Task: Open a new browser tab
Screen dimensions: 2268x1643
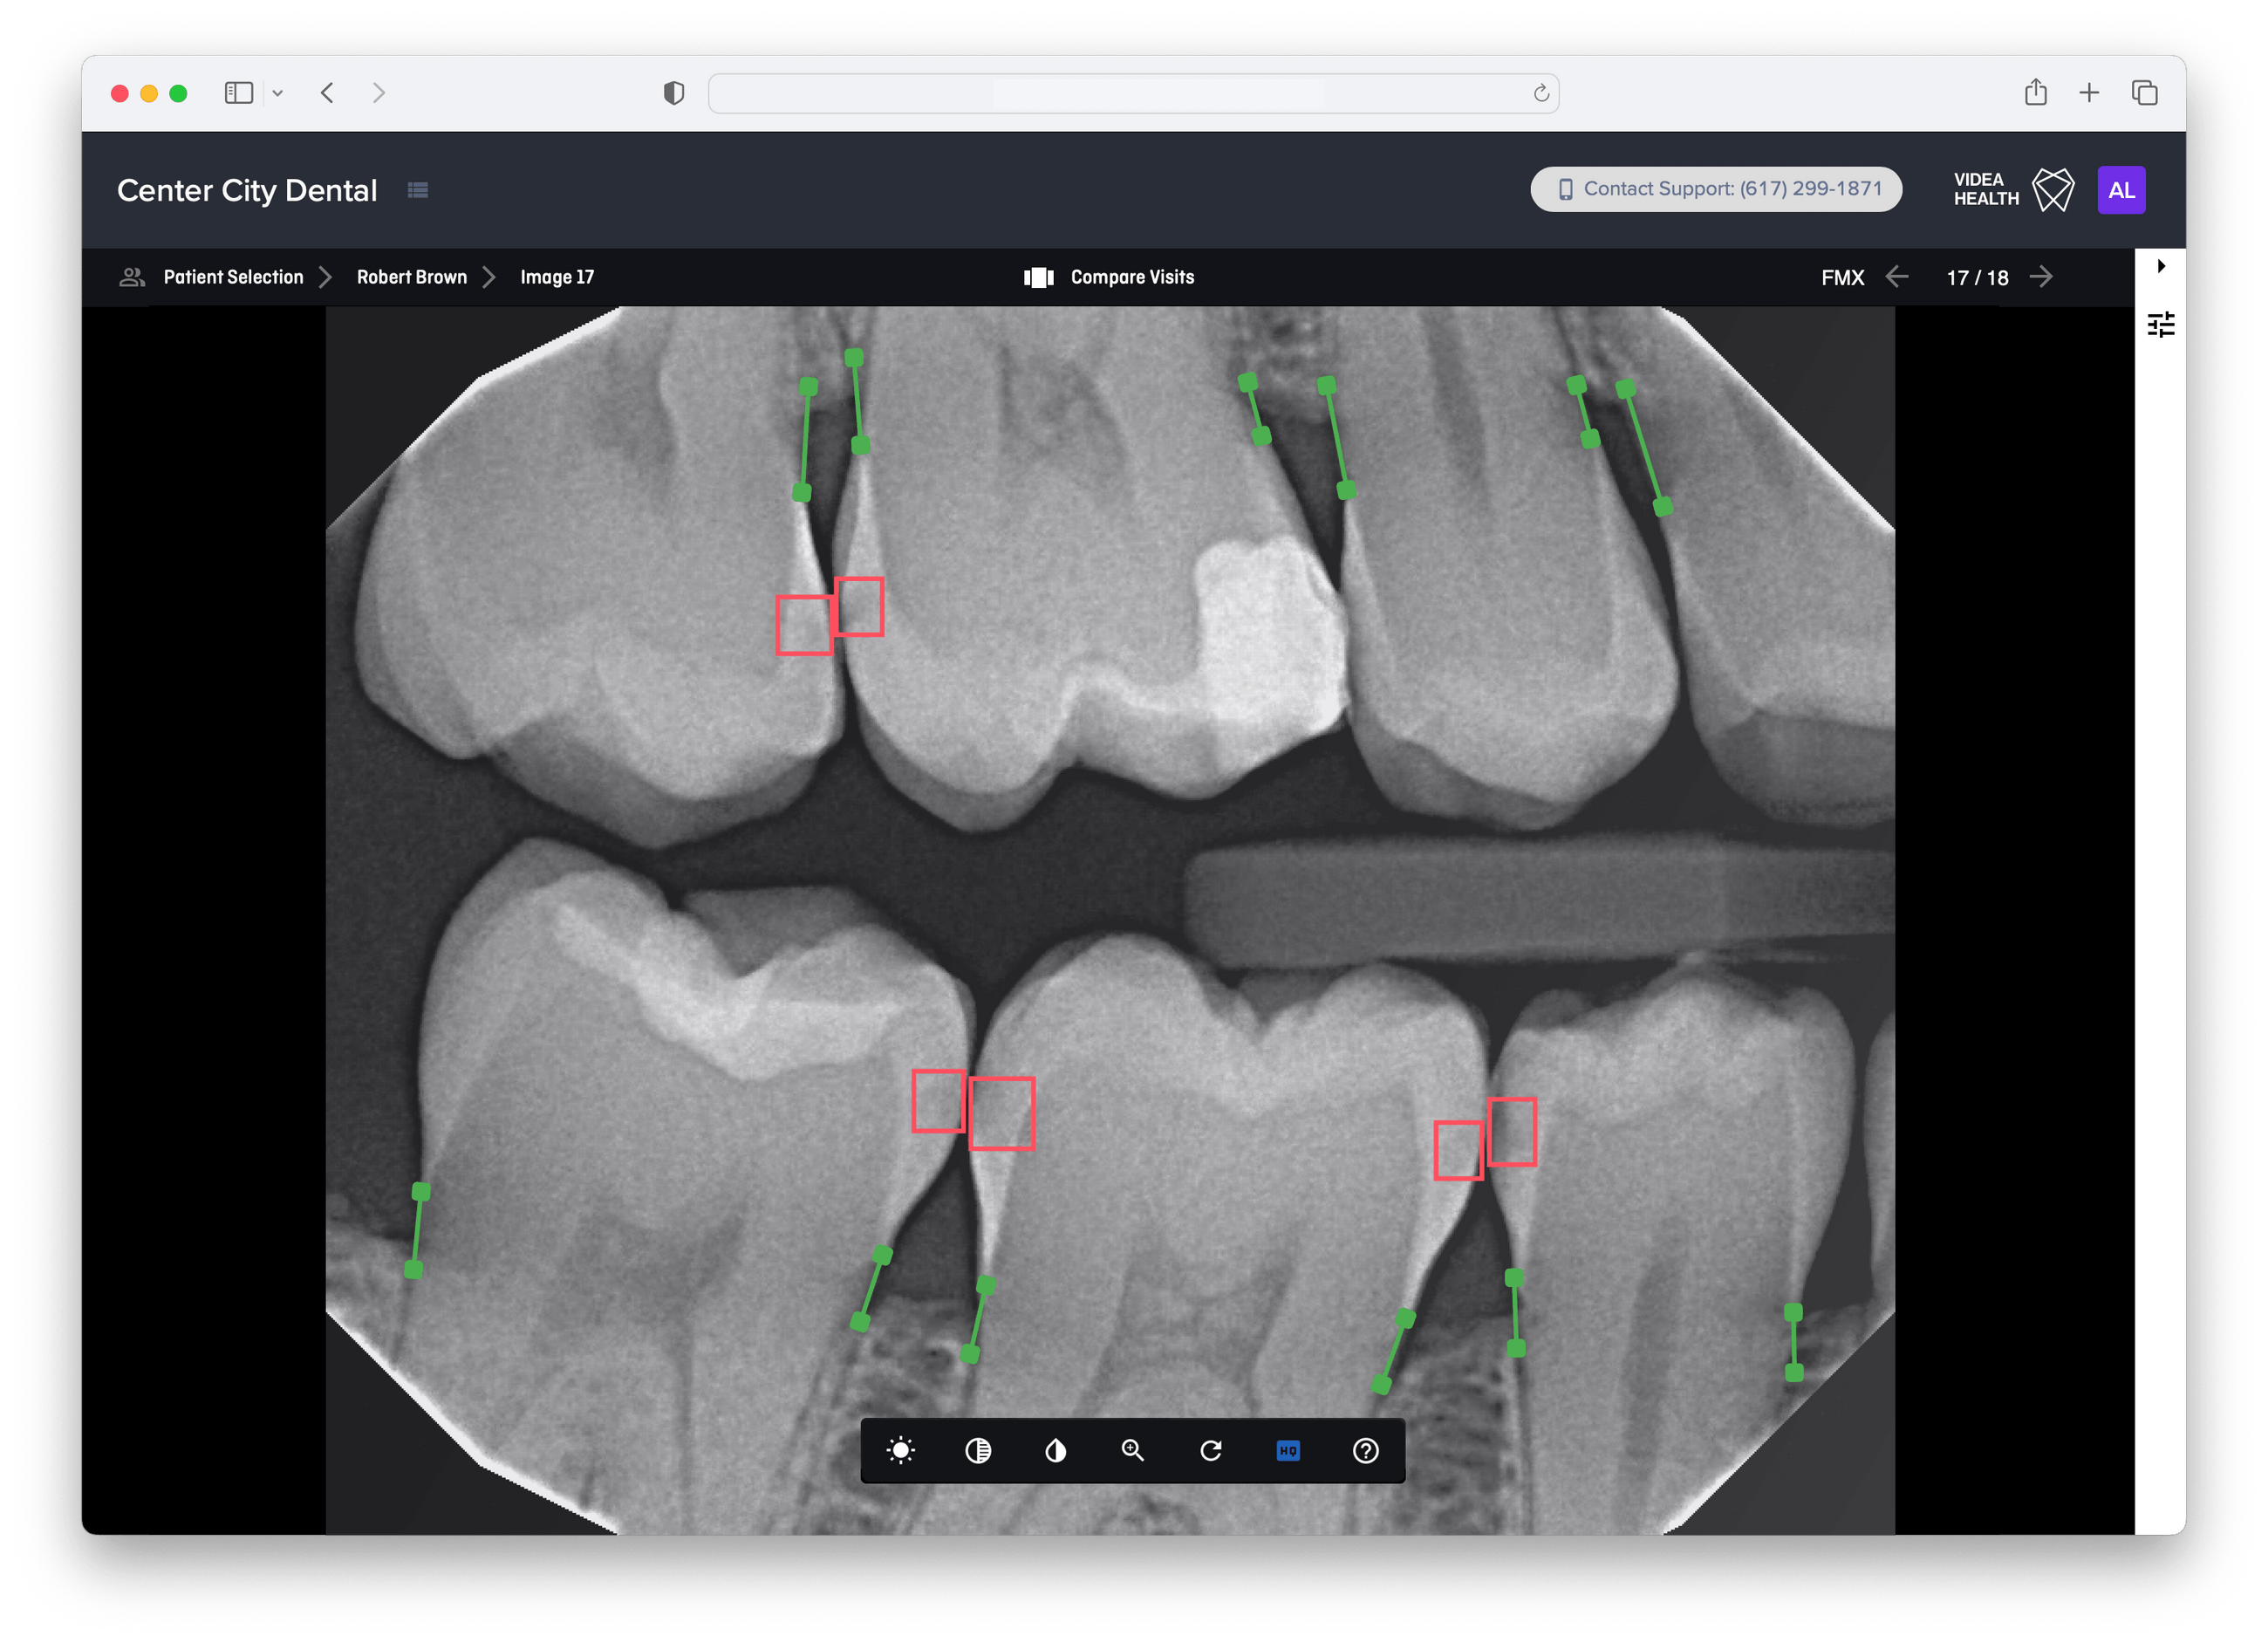Action: (2088, 93)
